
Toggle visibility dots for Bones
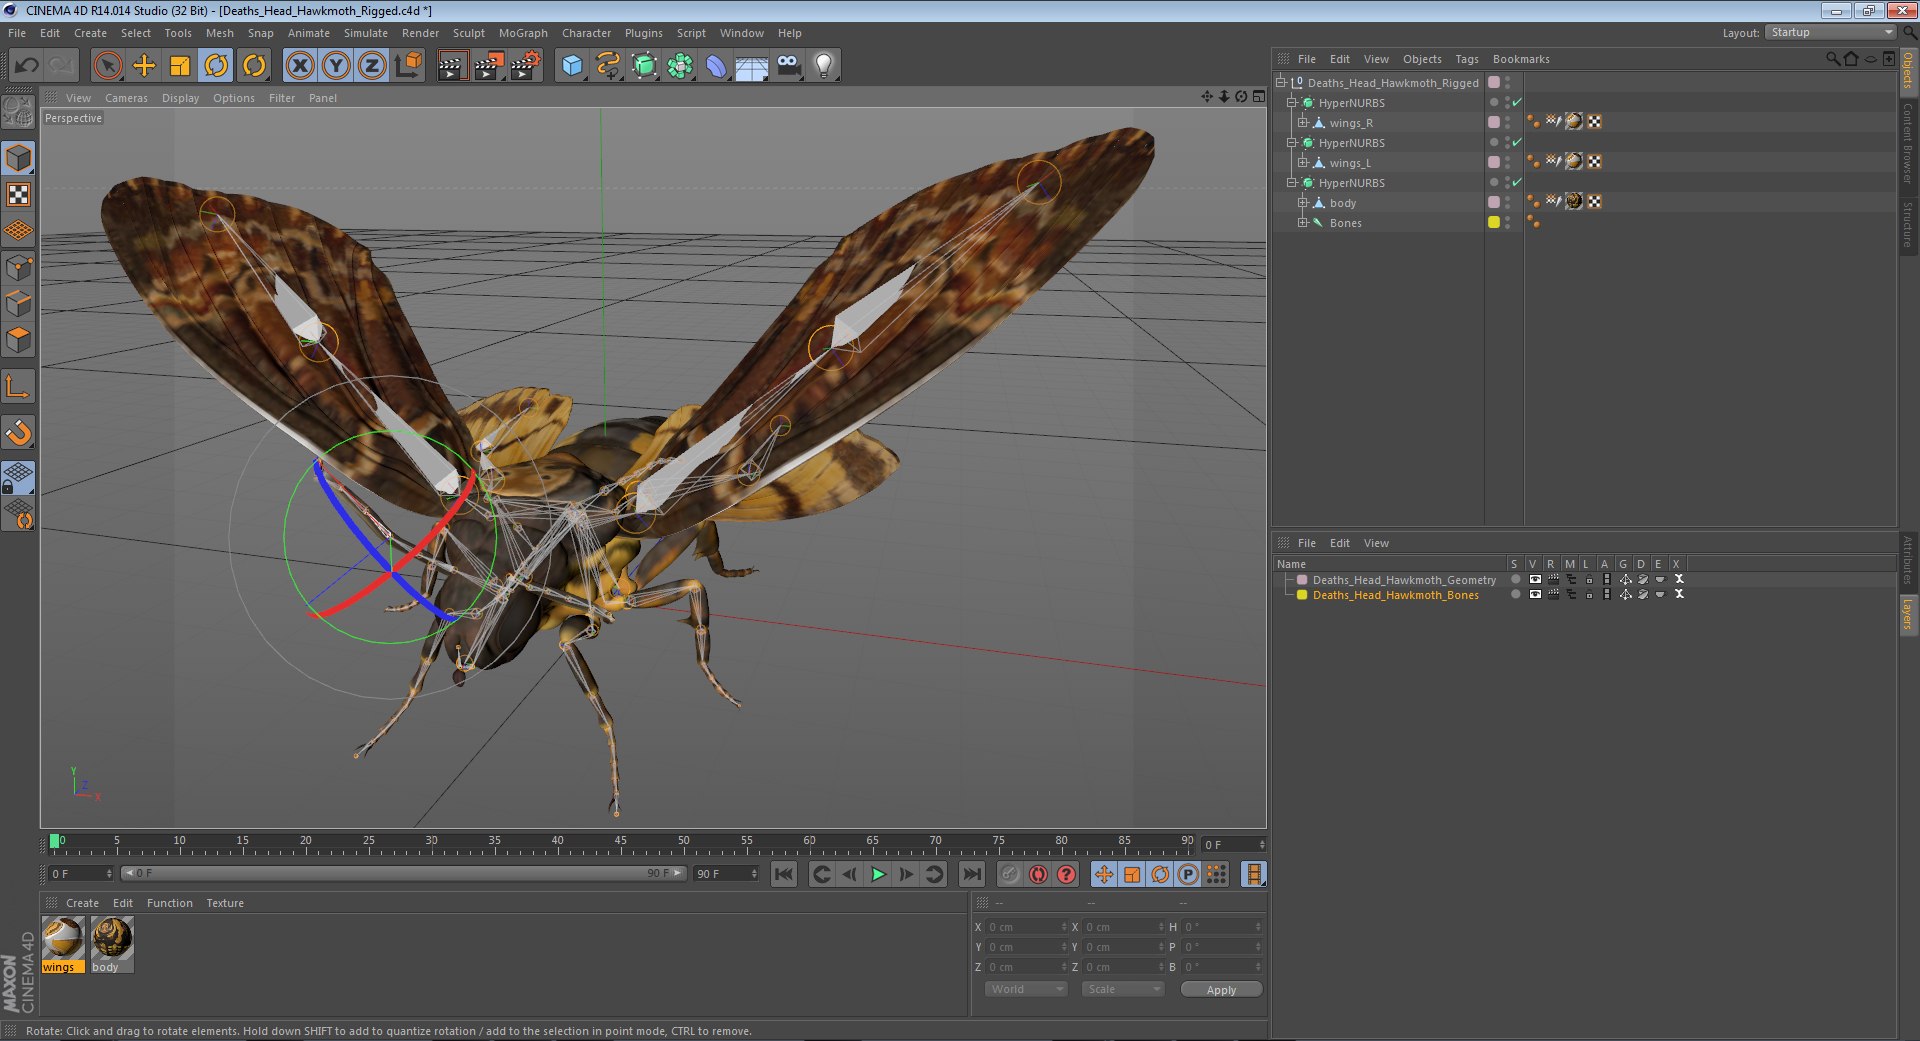click(x=1508, y=223)
